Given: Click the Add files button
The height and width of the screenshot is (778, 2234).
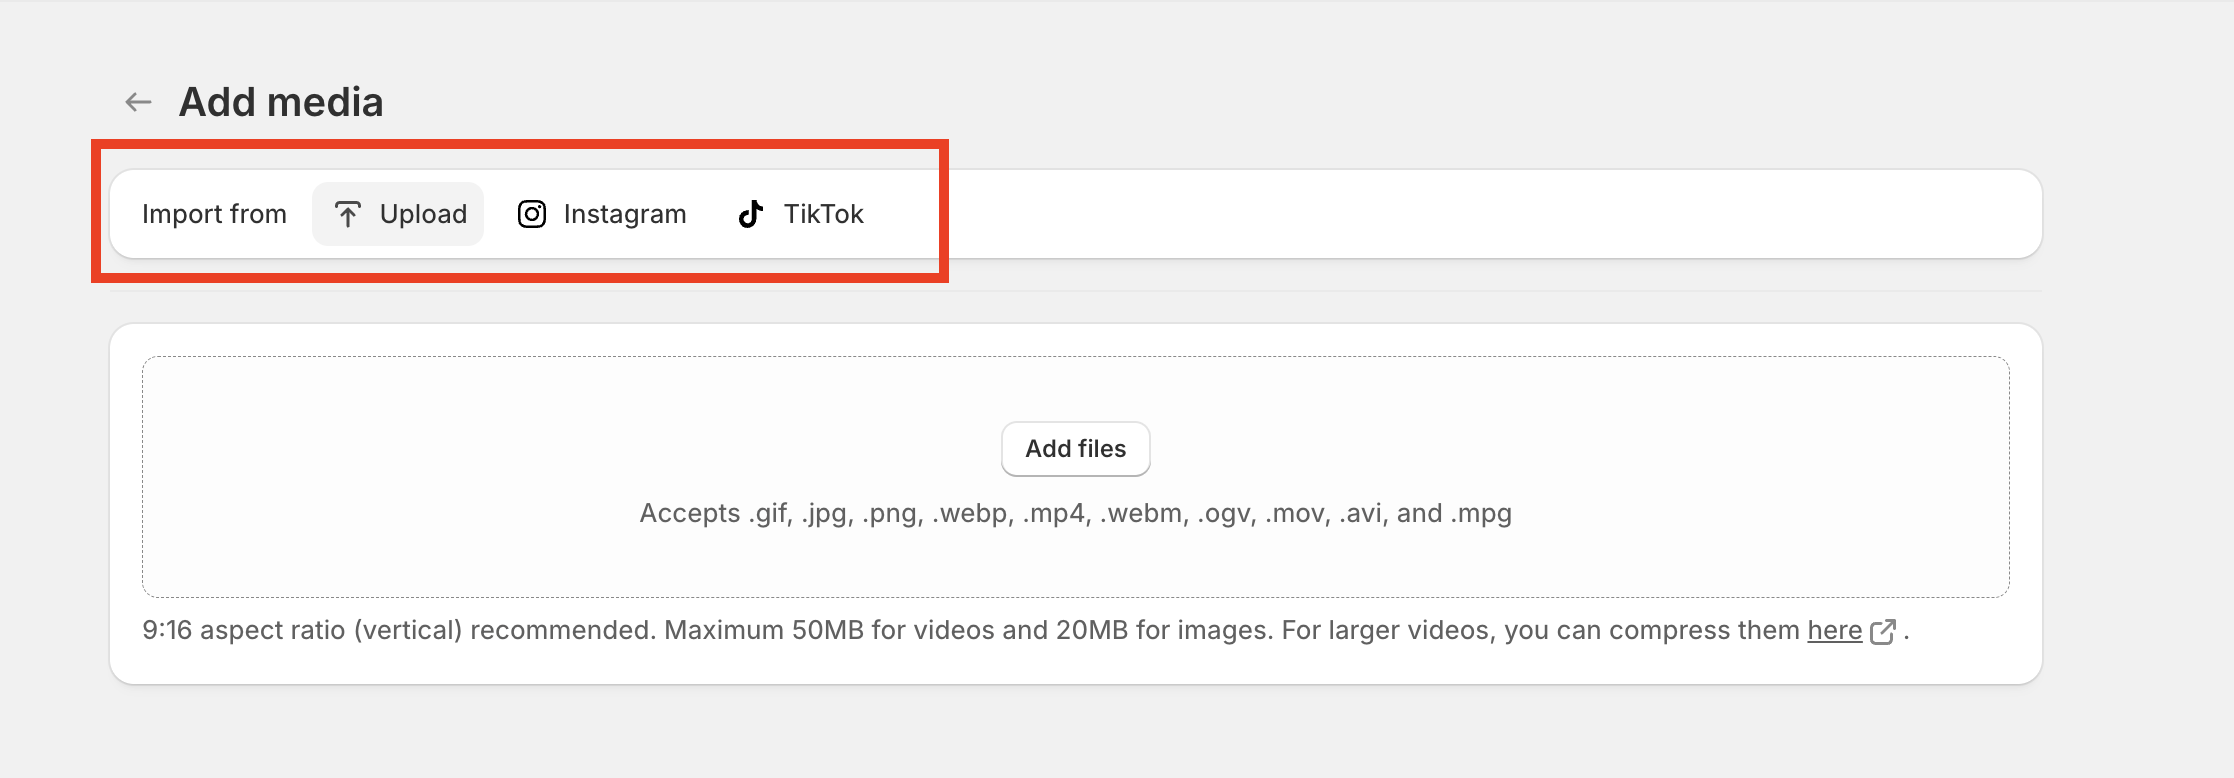Looking at the screenshot, I should [1076, 449].
